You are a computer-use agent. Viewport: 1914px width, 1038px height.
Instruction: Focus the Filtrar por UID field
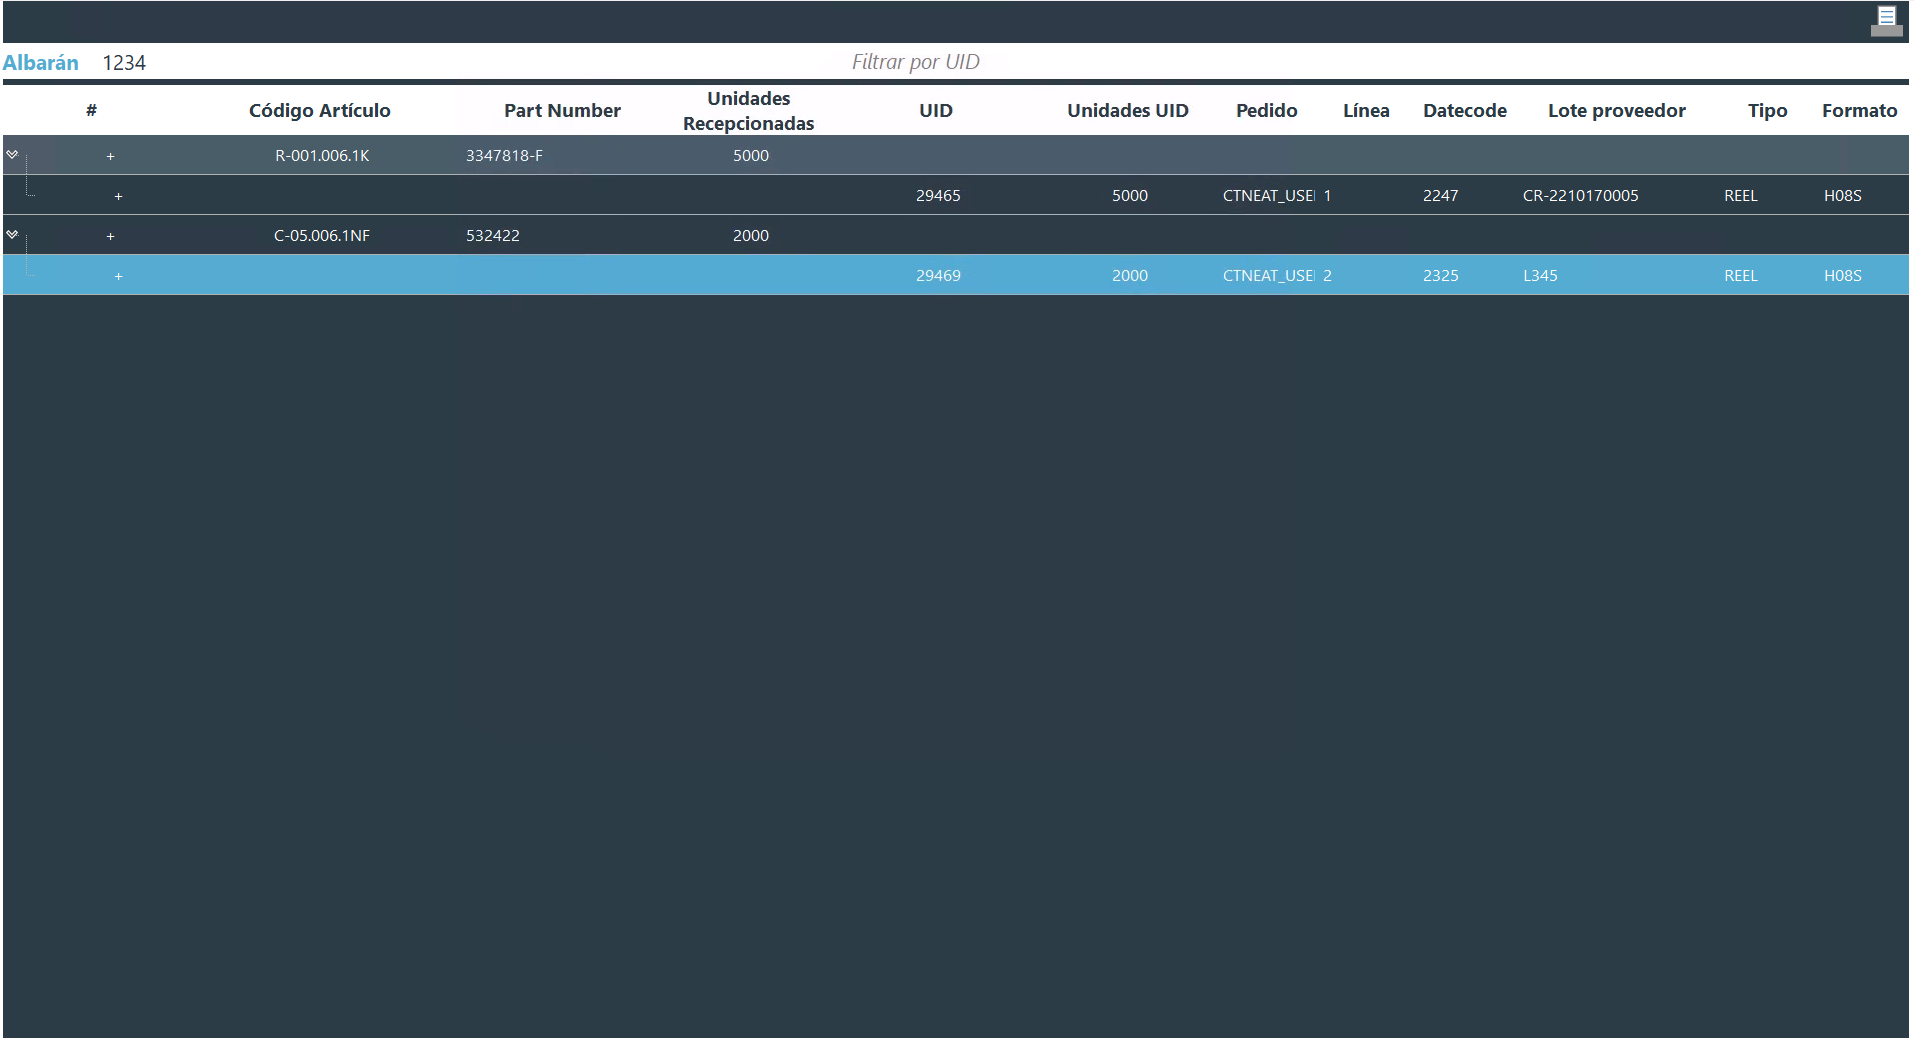pos(915,62)
